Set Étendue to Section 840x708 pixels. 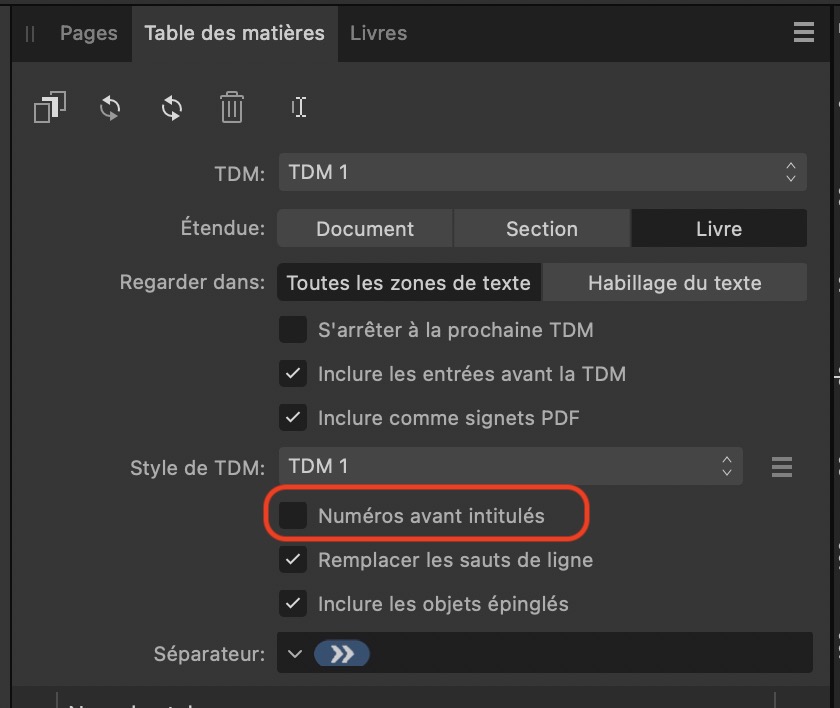(542, 229)
